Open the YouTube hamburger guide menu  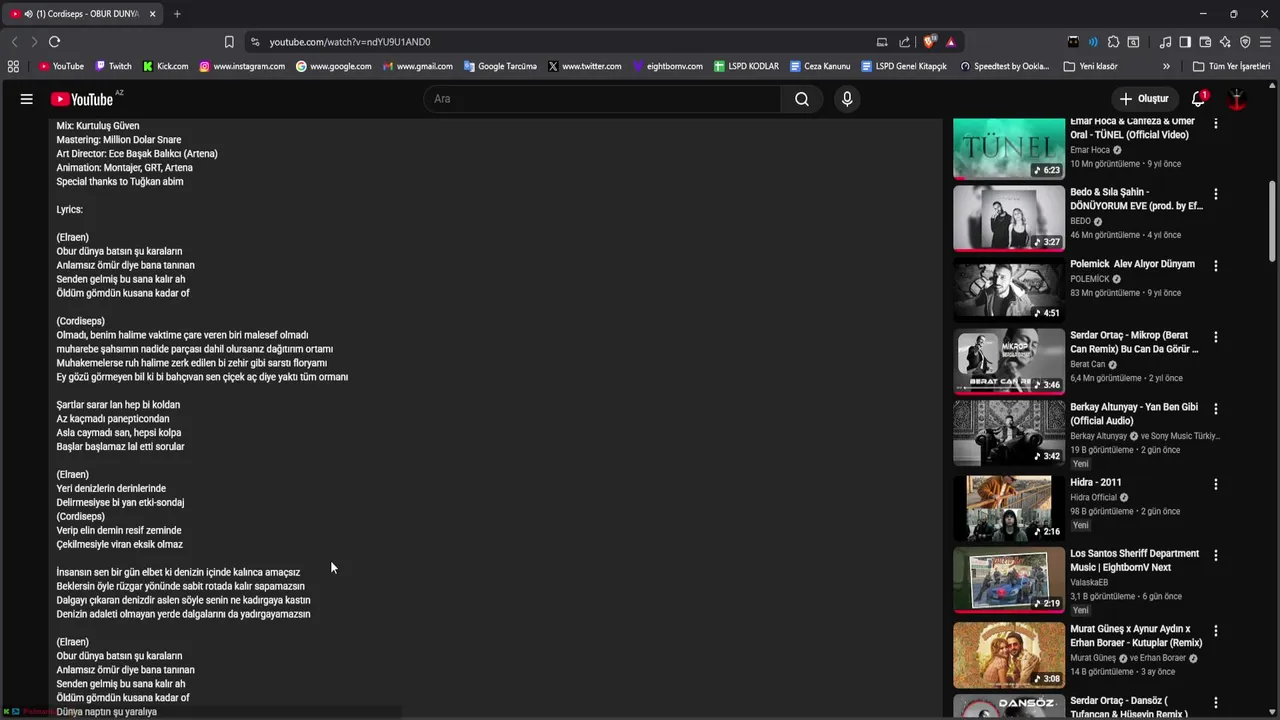[x=27, y=99]
